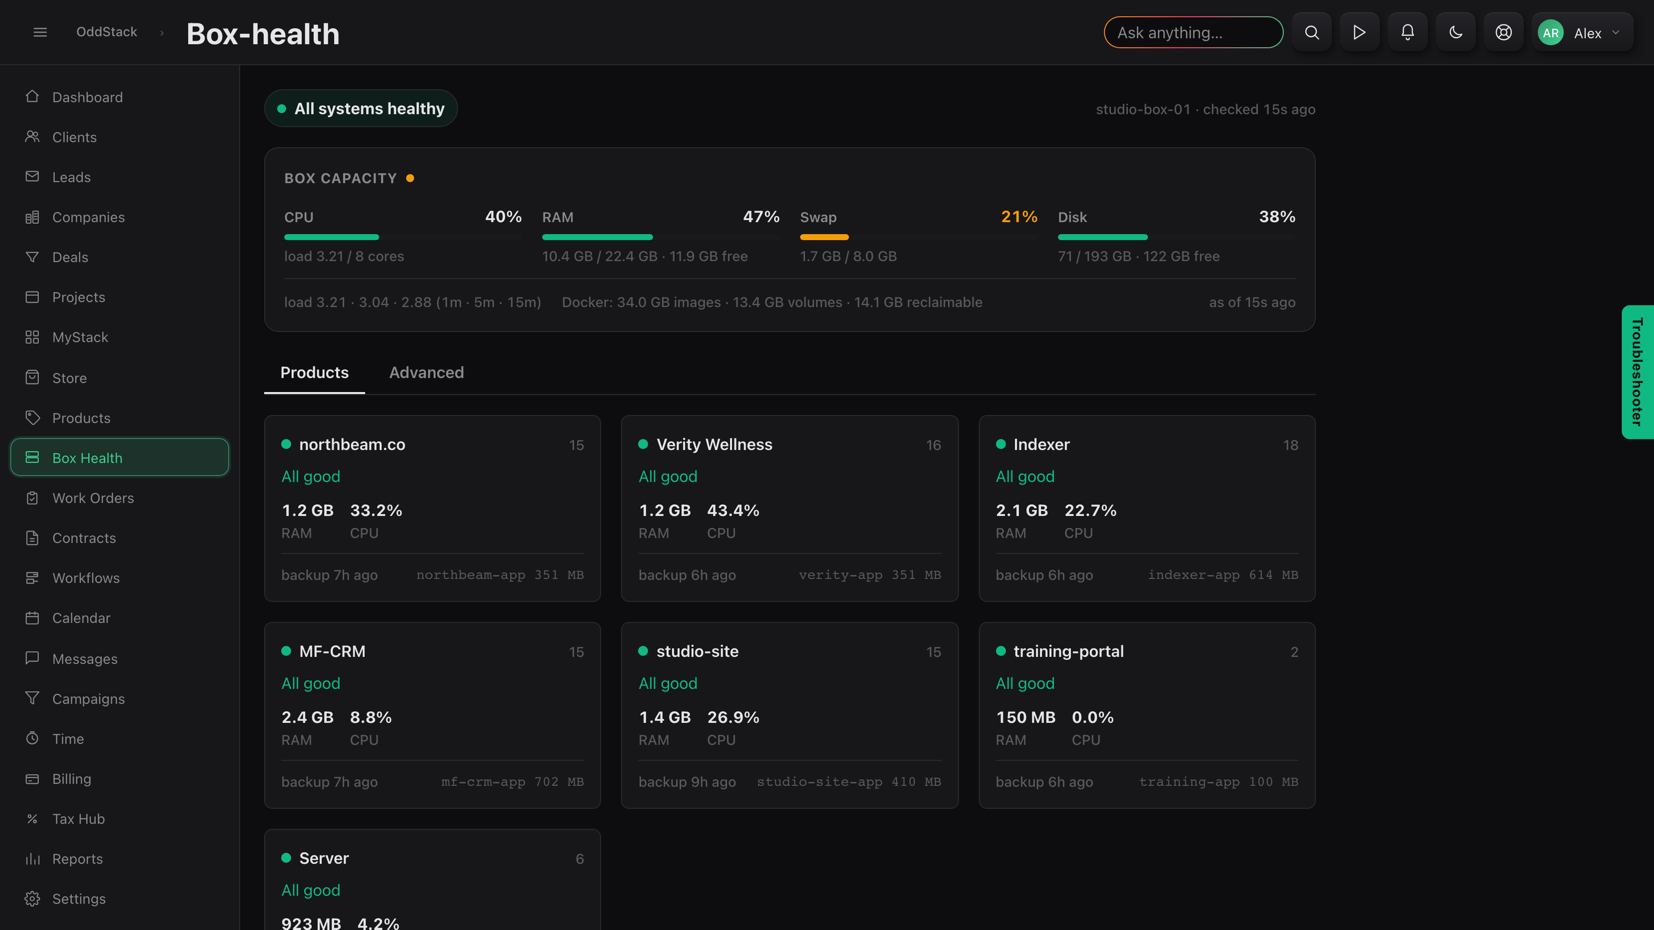This screenshot has height=930, width=1654.
Task: Click Reports bar chart icon
Action: [32, 859]
